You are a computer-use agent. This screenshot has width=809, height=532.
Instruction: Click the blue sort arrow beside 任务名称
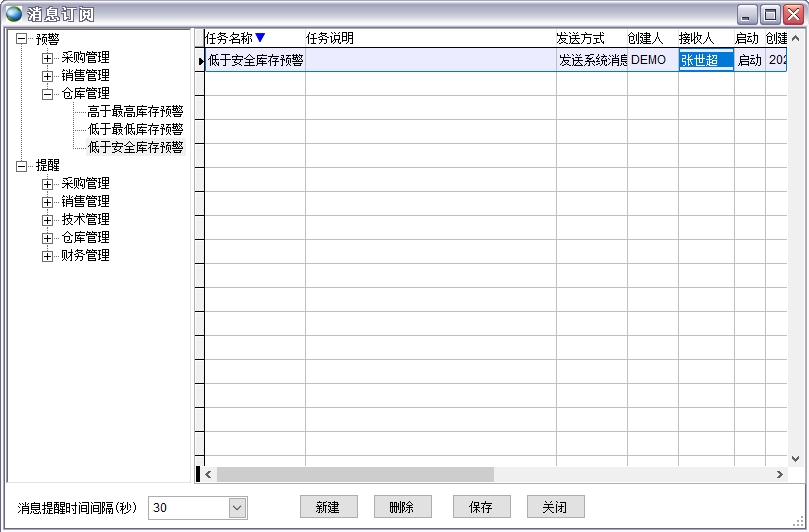click(x=260, y=38)
